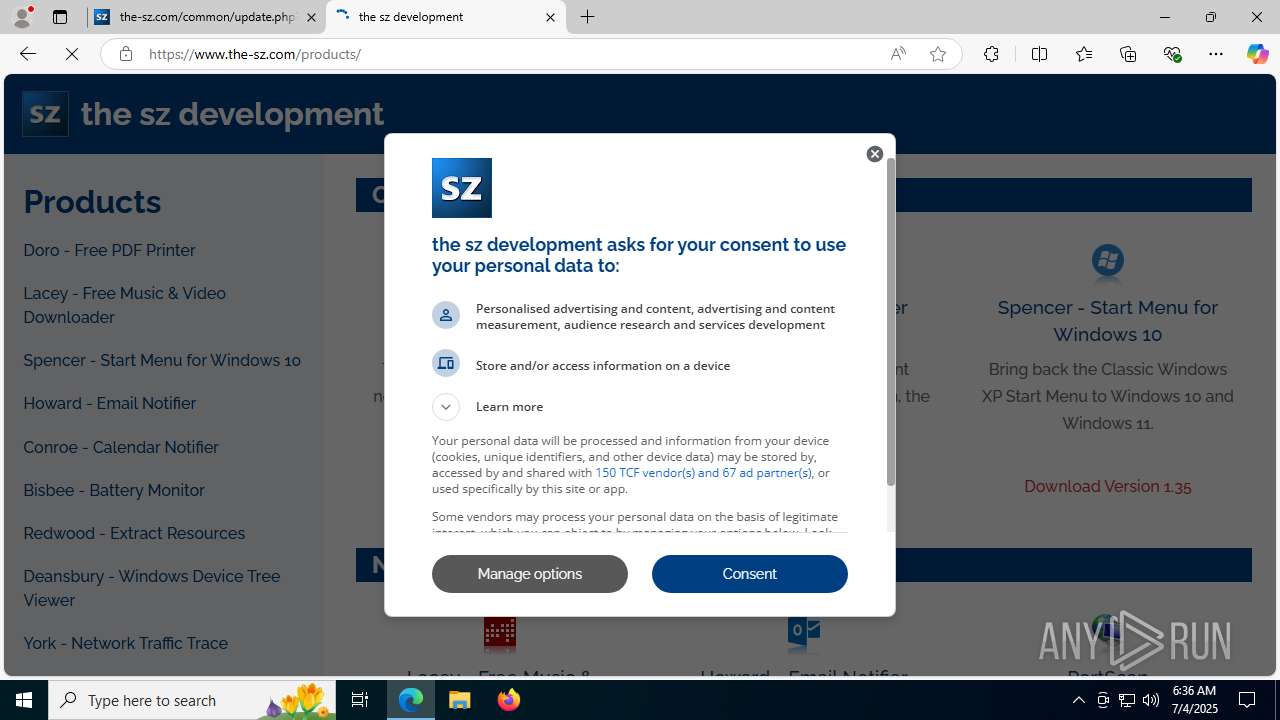
Task: Click the Howard email notifier icon
Action: pyautogui.click(x=804, y=633)
